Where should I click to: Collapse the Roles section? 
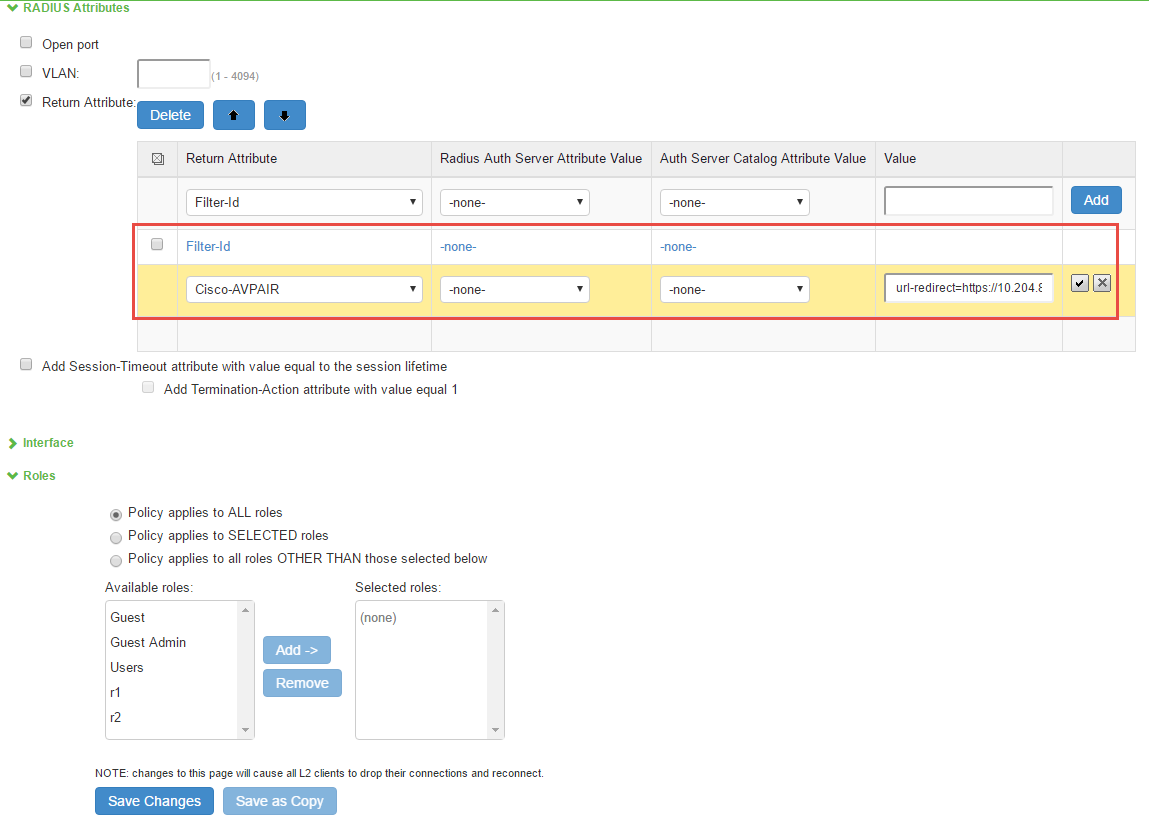pyautogui.click(x=12, y=476)
